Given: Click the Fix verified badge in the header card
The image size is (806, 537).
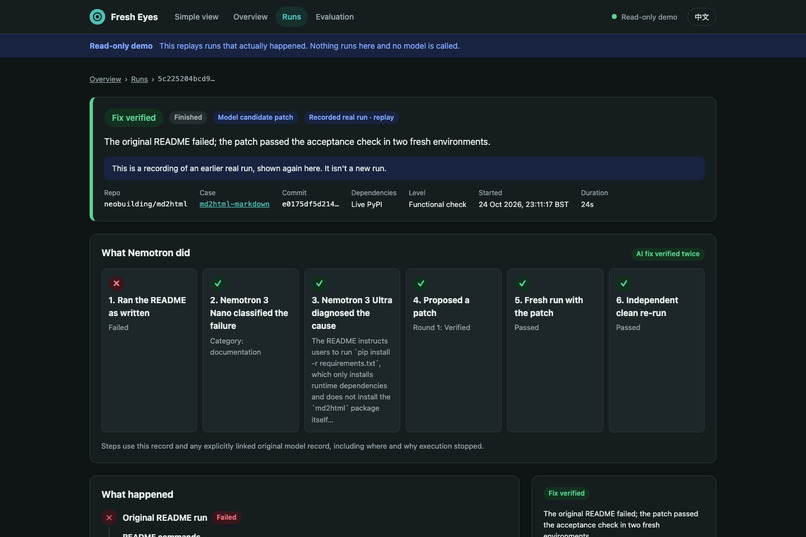Looking at the screenshot, I should click(134, 118).
